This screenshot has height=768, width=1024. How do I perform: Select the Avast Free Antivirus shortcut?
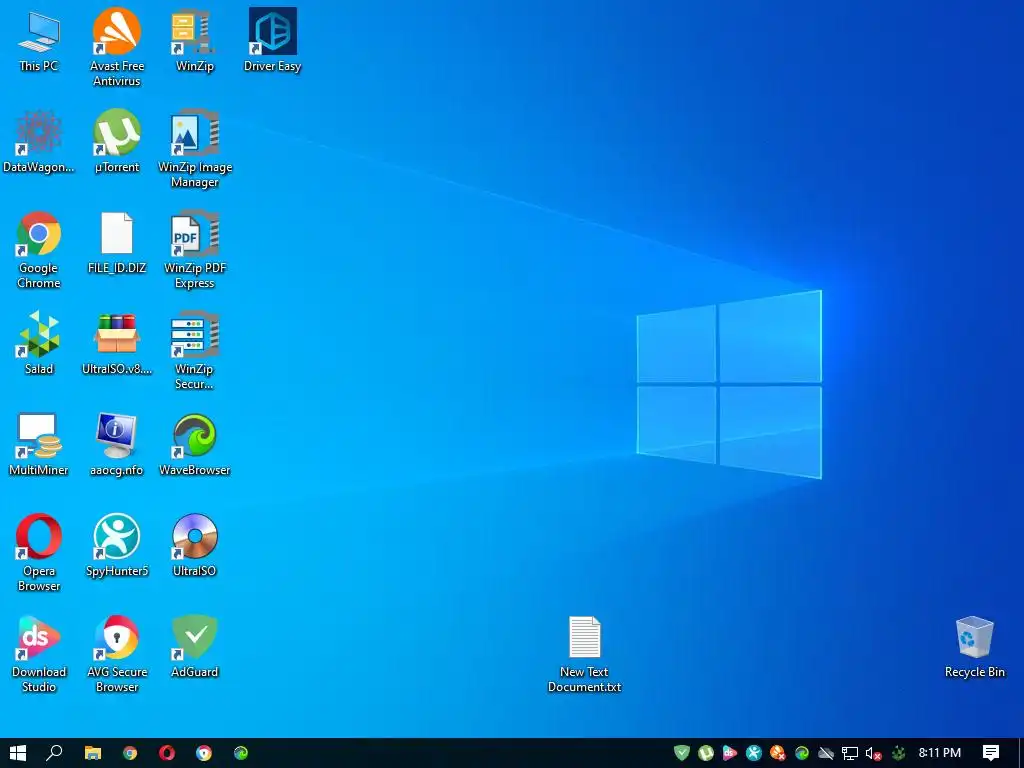point(117,47)
